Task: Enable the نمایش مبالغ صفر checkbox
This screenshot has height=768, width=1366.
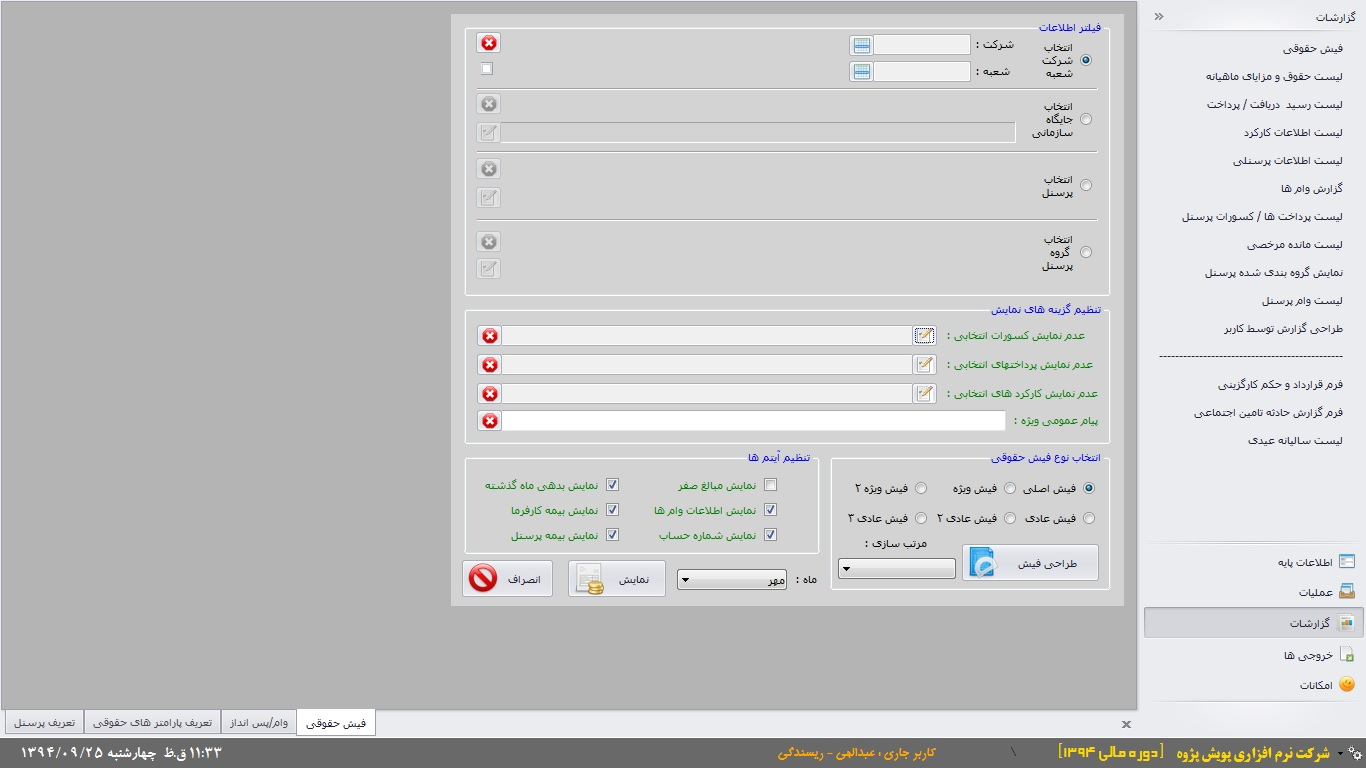Action: pyautogui.click(x=770, y=484)
